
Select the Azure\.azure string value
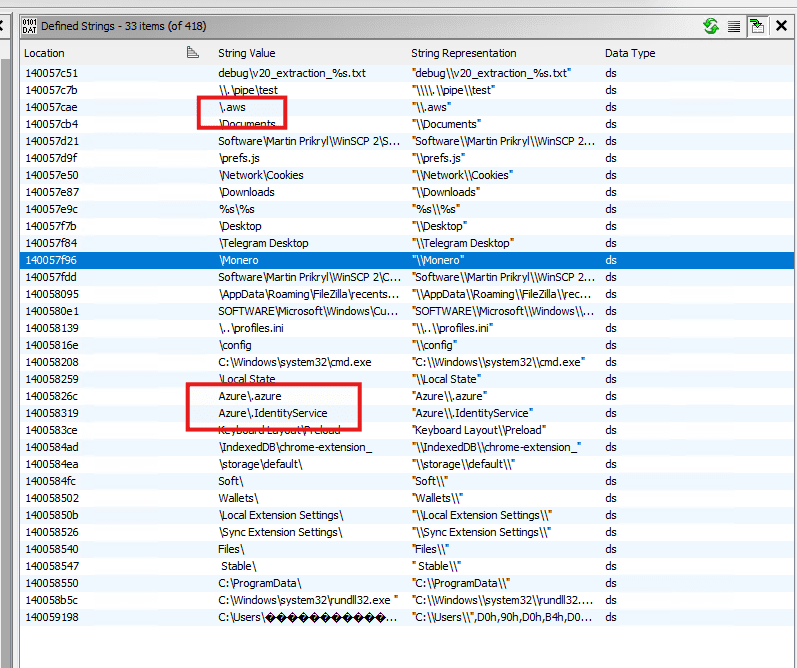coord(250,396)
